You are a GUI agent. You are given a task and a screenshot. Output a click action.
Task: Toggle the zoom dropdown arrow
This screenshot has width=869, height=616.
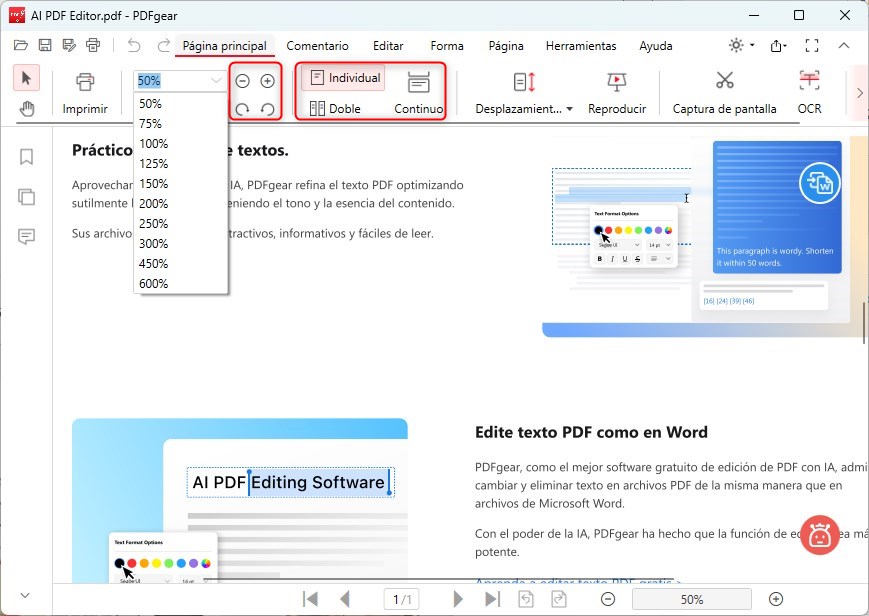coord(216,81)
